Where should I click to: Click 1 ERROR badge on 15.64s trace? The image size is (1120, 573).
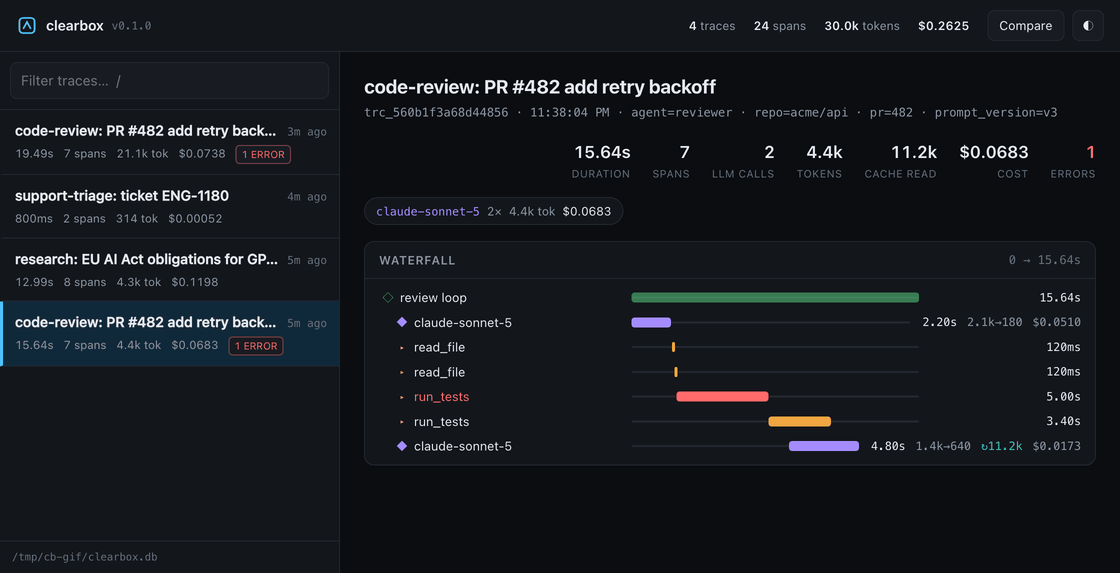coord(256,346)
